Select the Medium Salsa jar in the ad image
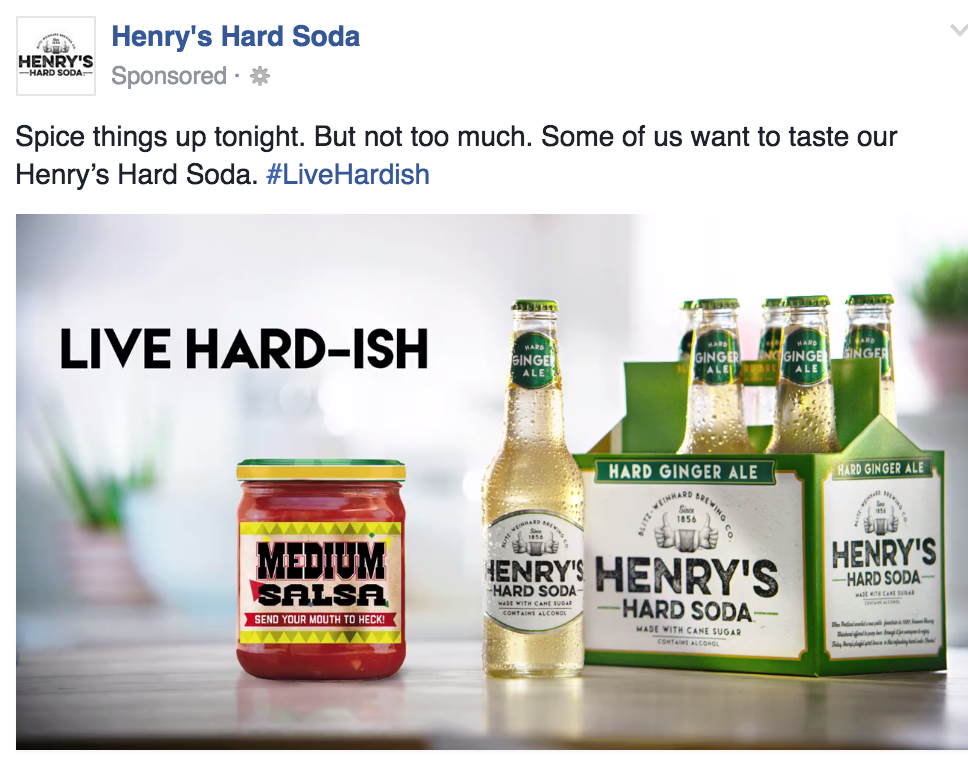The width and height of the screenshot is (968, 758). coord(321,568)
